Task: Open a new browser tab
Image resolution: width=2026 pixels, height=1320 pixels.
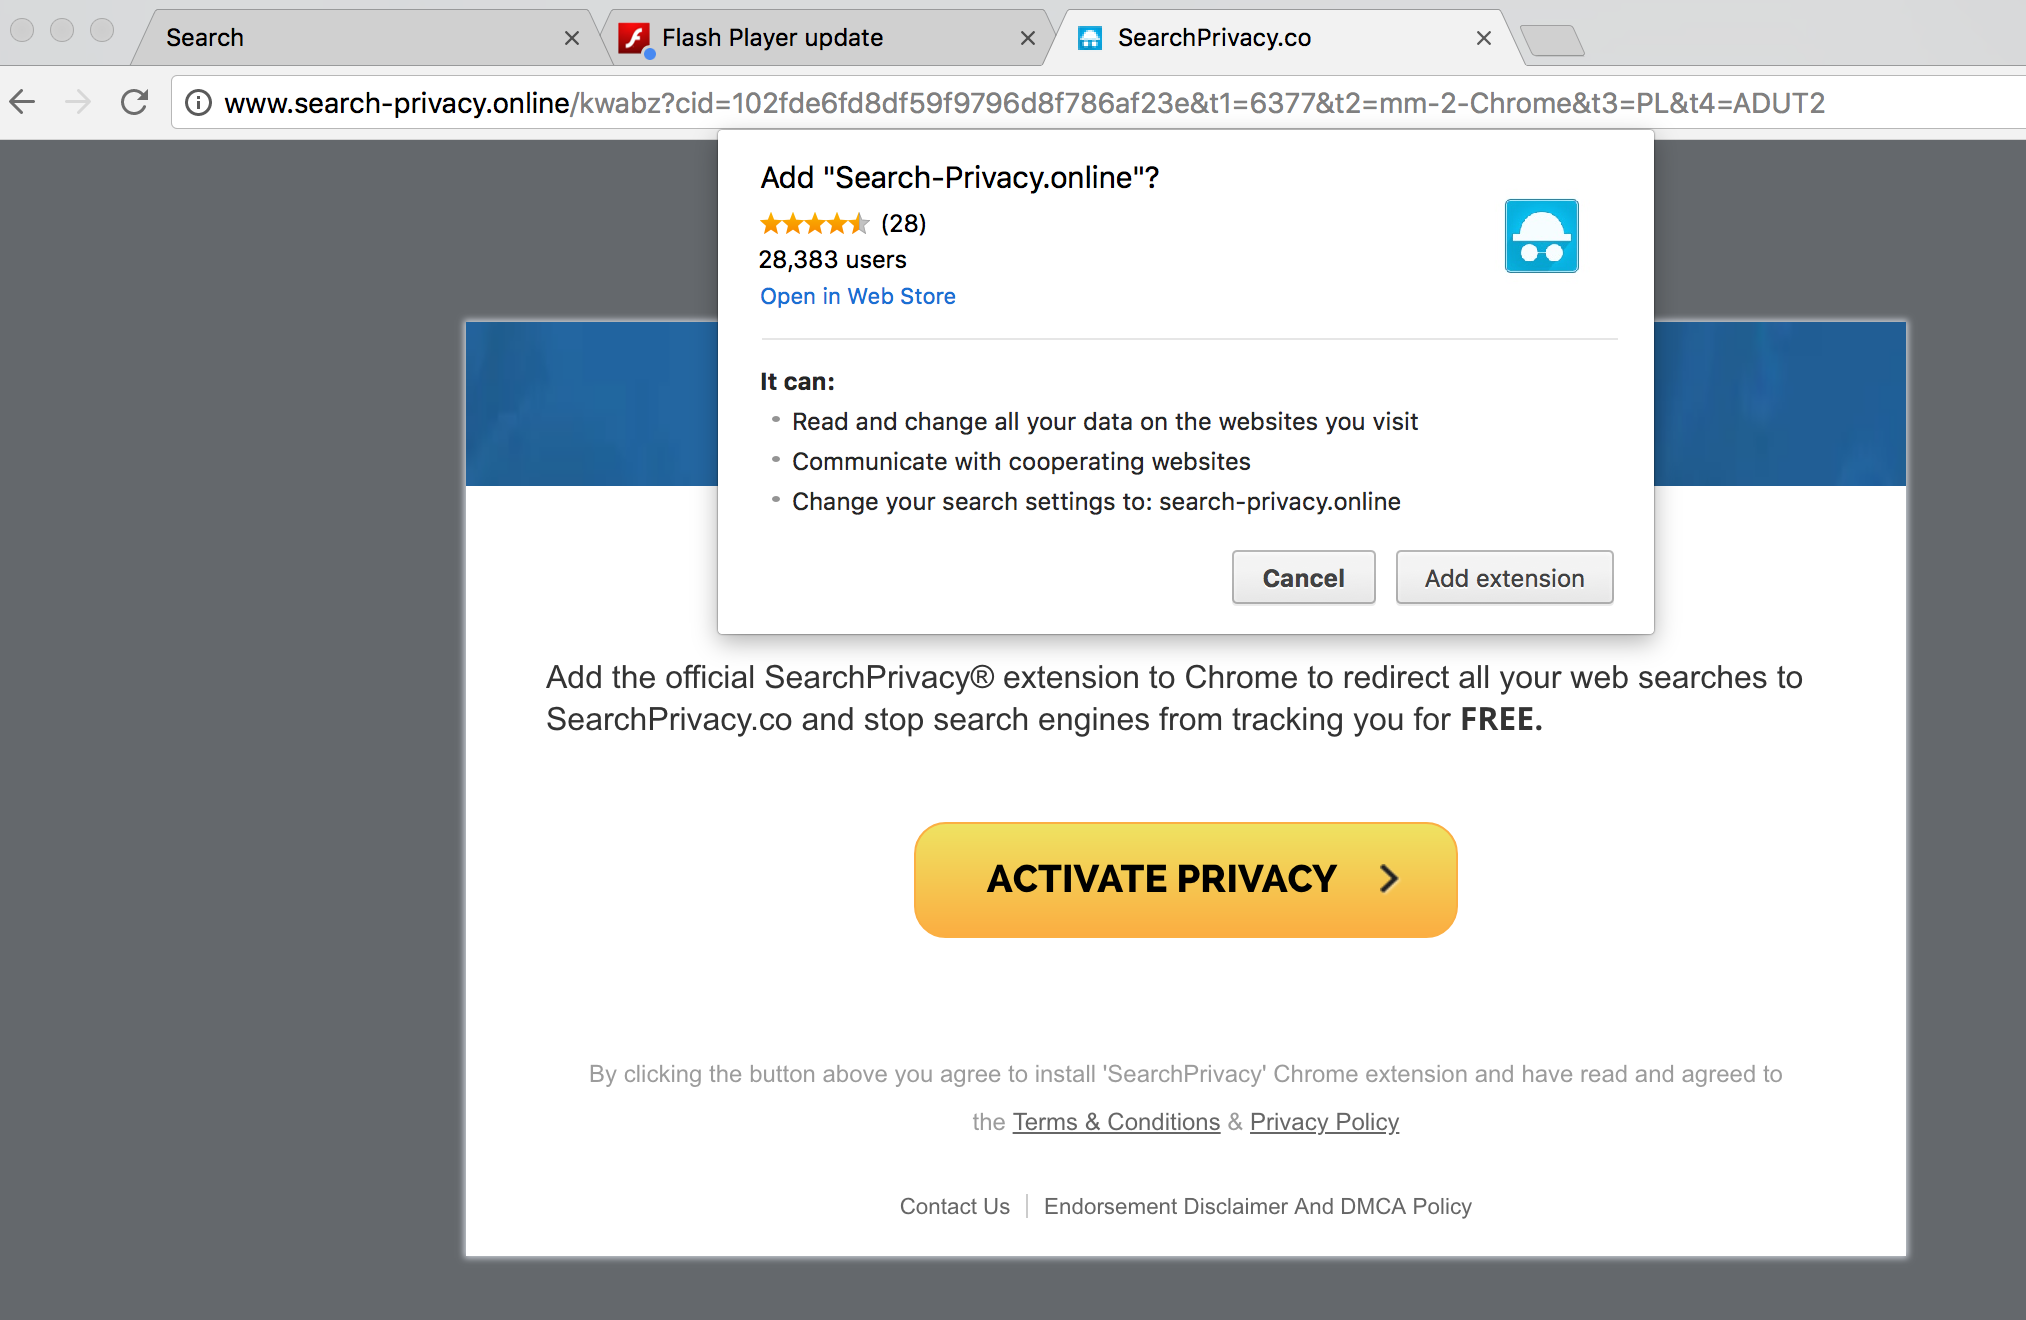Action: click(x=1551, y=41)
